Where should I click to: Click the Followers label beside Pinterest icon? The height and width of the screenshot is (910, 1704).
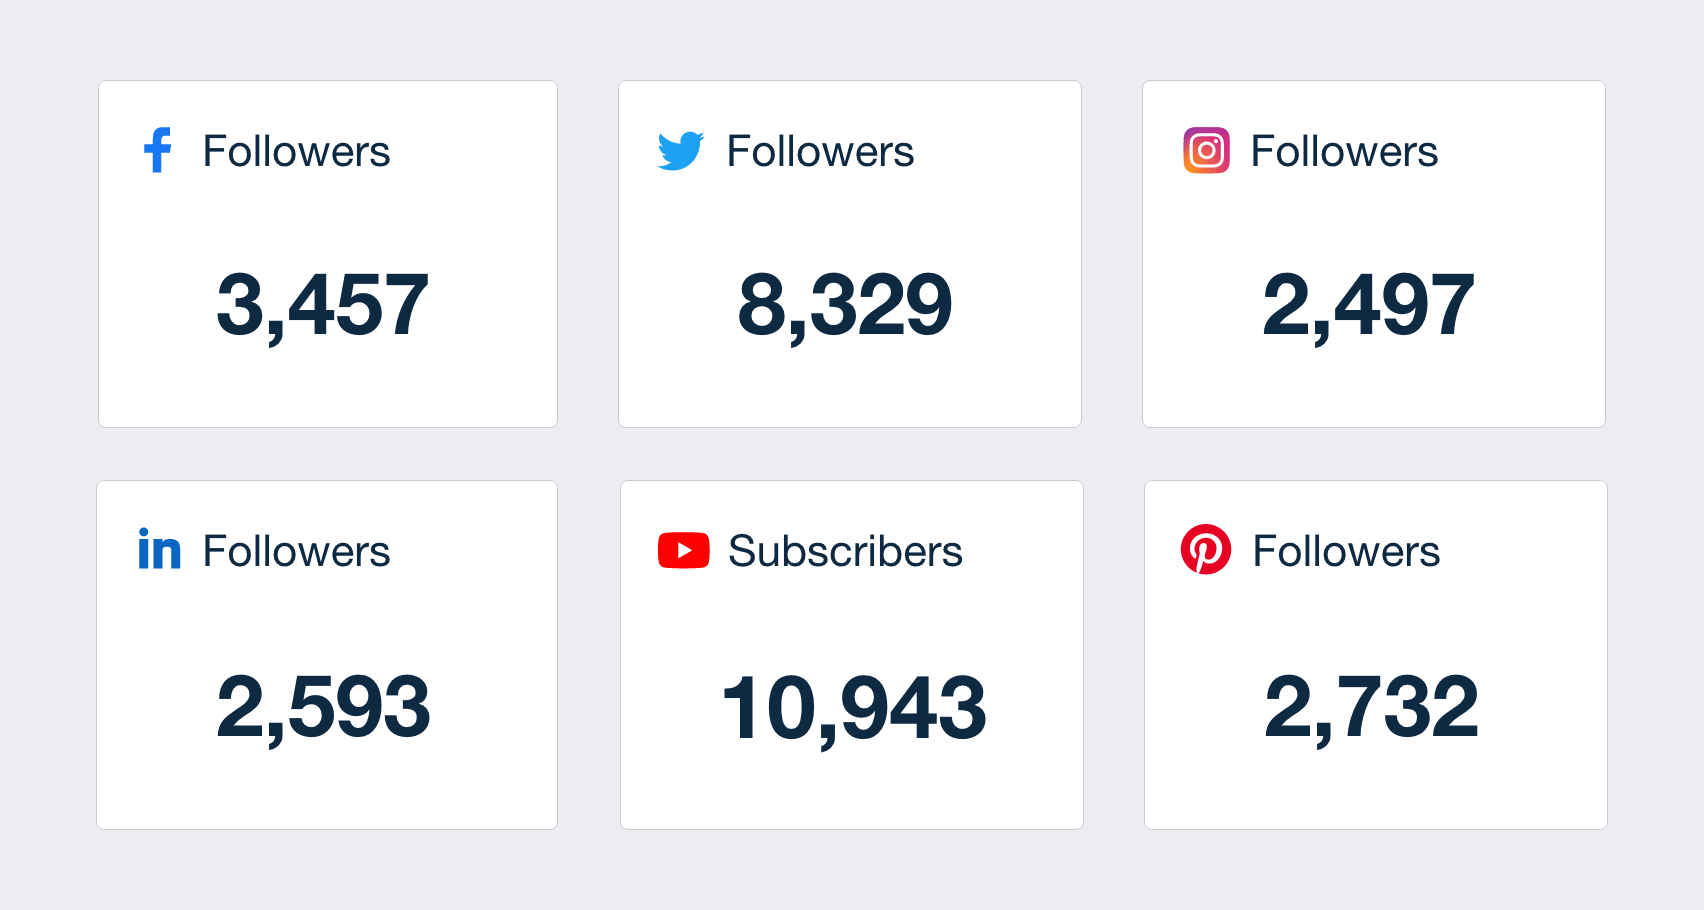click(x=1346, y=552)
